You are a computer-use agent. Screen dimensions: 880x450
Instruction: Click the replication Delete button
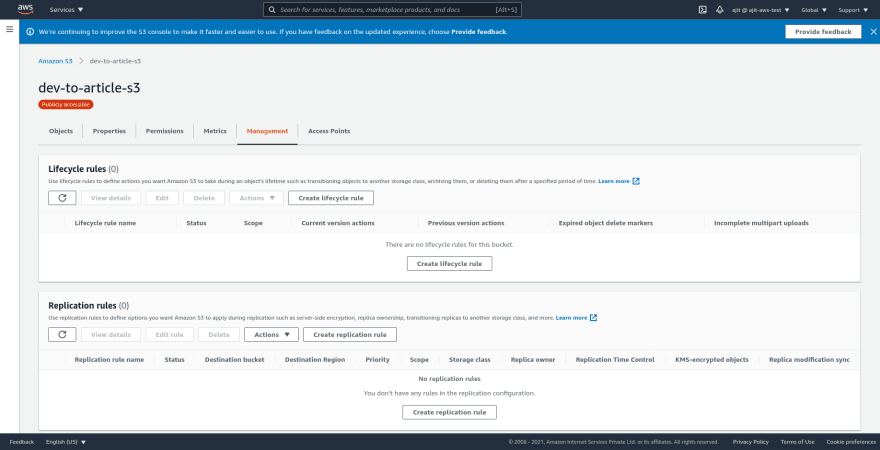coord(219,334)
